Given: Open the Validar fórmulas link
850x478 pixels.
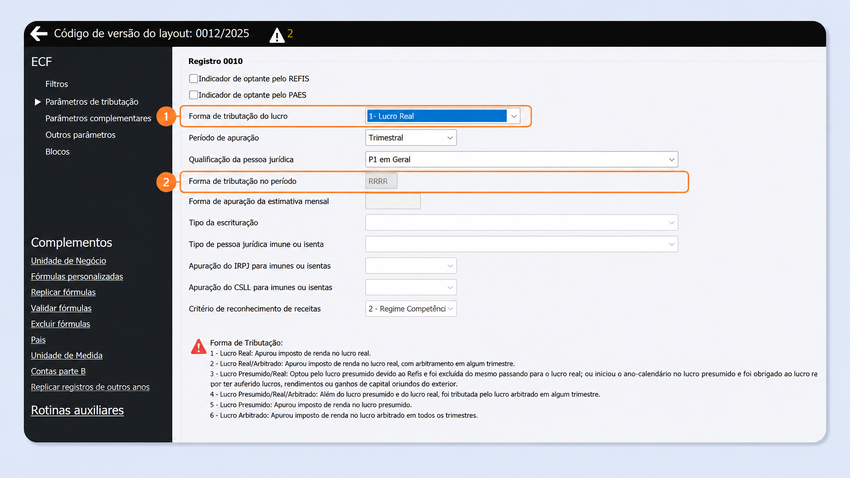Looking at the screenshot, I should coord(61,308).
